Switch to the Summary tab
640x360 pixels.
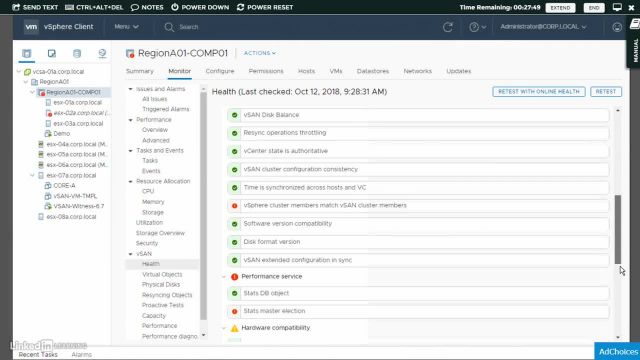click(x=140, y=71)
